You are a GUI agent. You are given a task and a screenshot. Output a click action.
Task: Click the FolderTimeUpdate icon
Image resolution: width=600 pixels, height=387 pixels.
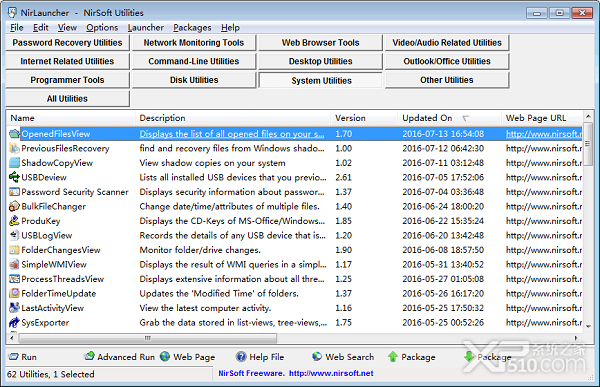[14, 294]
